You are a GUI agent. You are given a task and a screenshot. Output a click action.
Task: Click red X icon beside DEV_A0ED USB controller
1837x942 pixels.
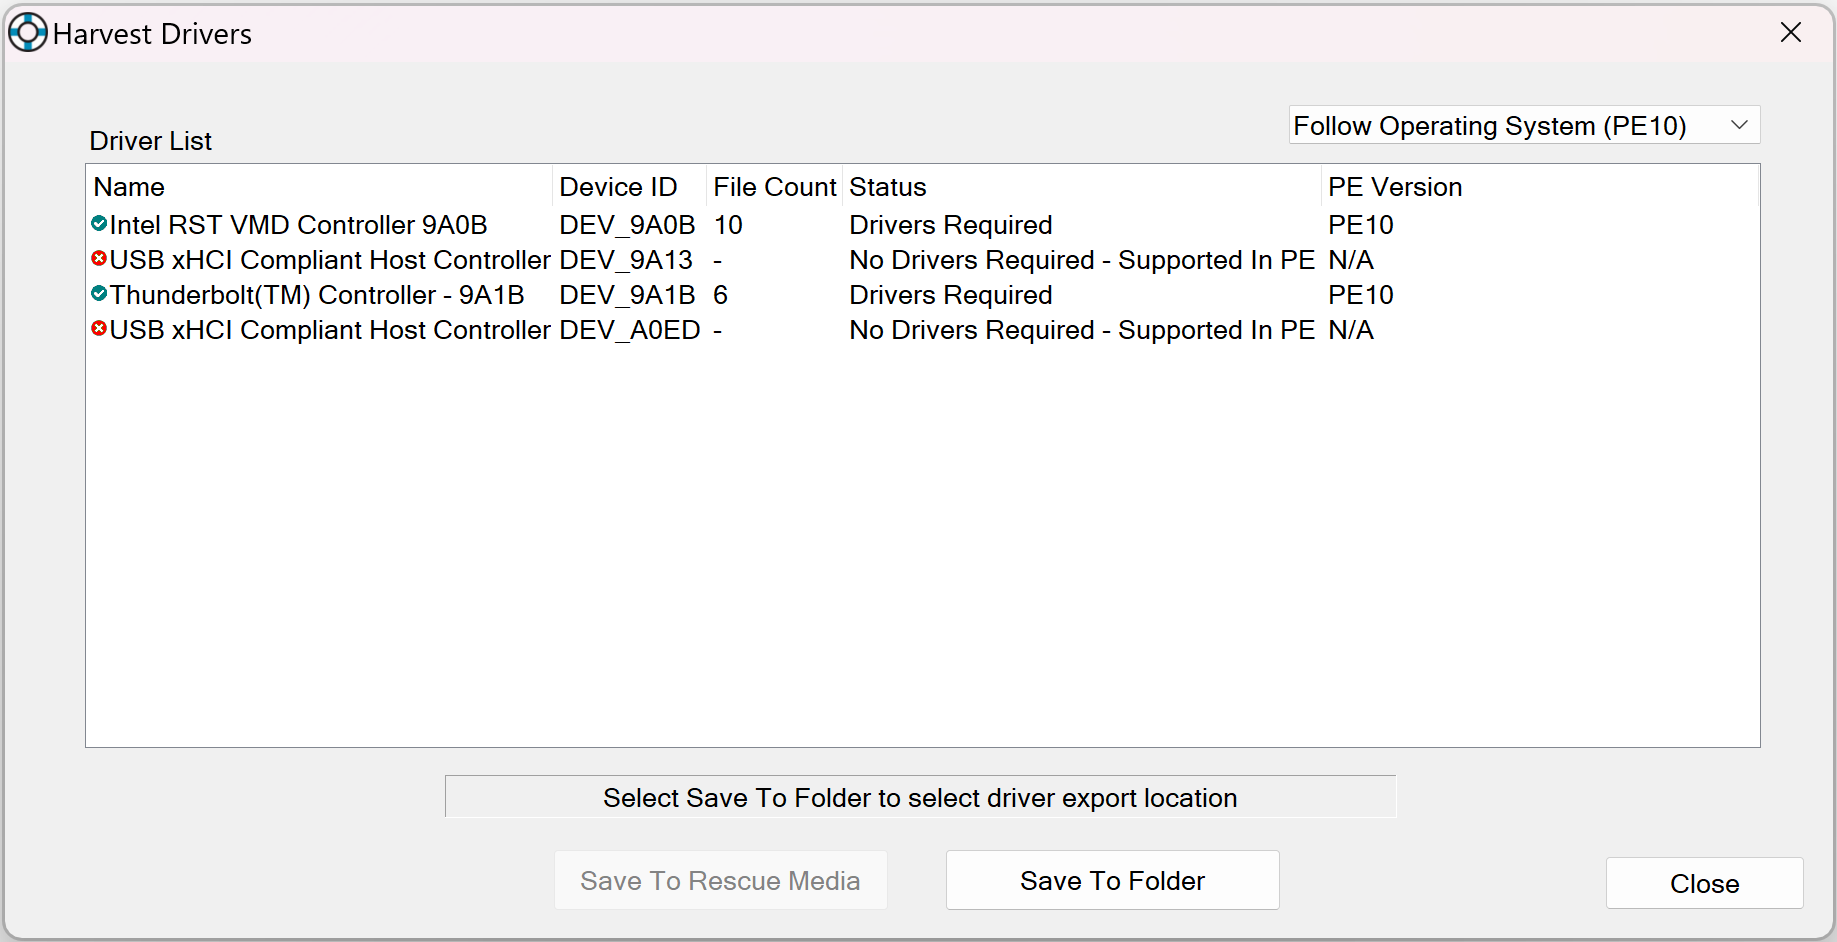point(99,329)
